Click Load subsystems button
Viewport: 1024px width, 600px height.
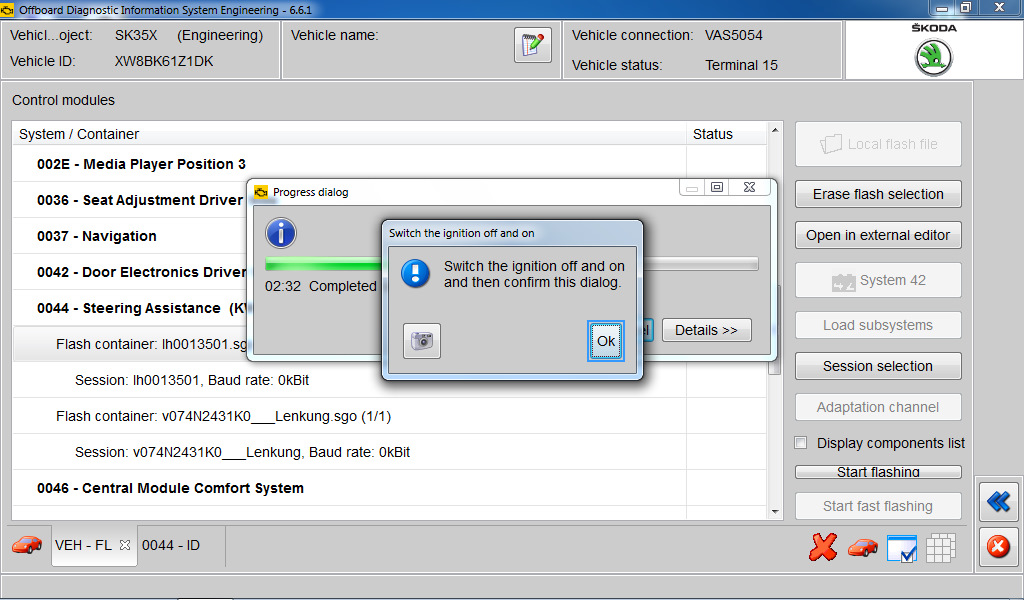(x=878, y=325)
